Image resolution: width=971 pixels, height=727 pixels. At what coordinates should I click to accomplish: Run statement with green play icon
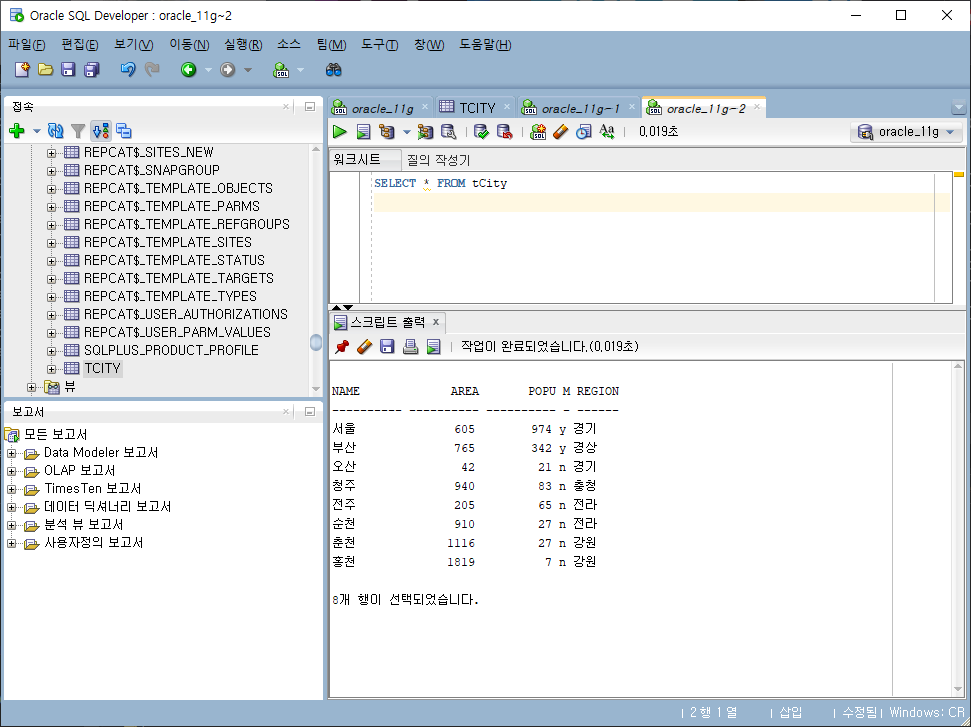(339, 131)
